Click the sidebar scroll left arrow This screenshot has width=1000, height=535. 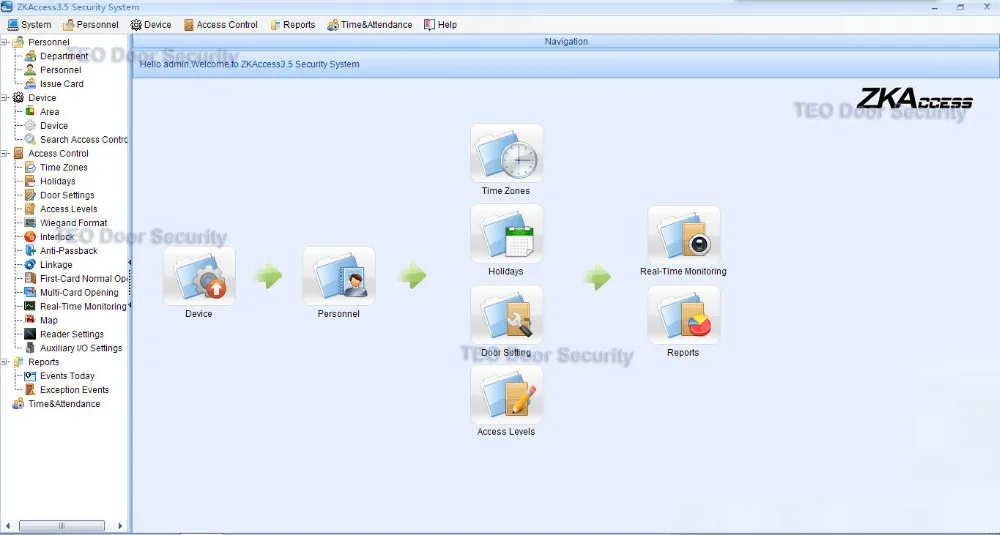[8, 526]
